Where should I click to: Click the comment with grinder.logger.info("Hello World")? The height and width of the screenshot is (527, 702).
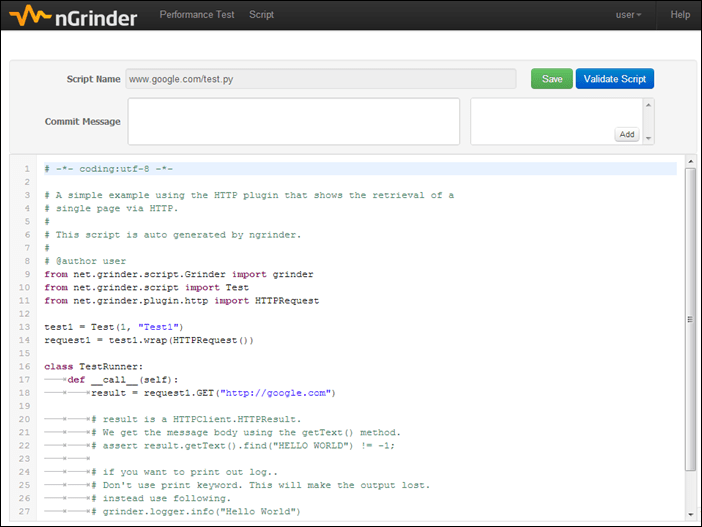(196, 511)
